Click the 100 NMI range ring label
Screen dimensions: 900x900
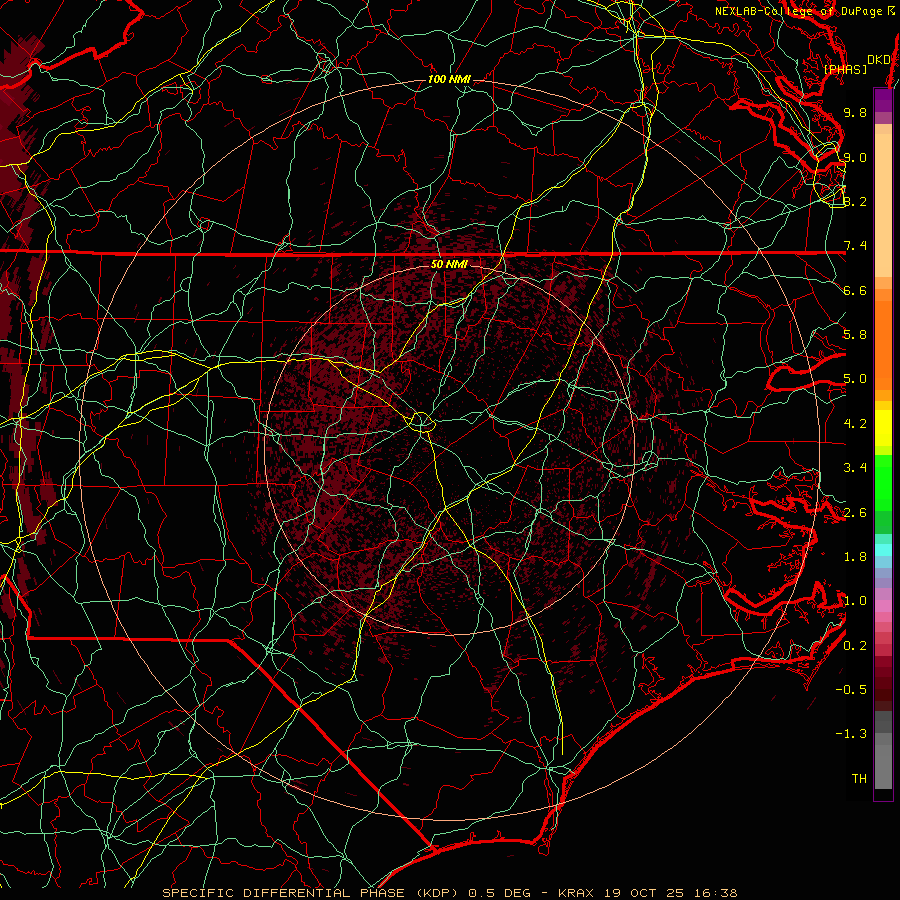pyautogui.click(x=449, y=79)
